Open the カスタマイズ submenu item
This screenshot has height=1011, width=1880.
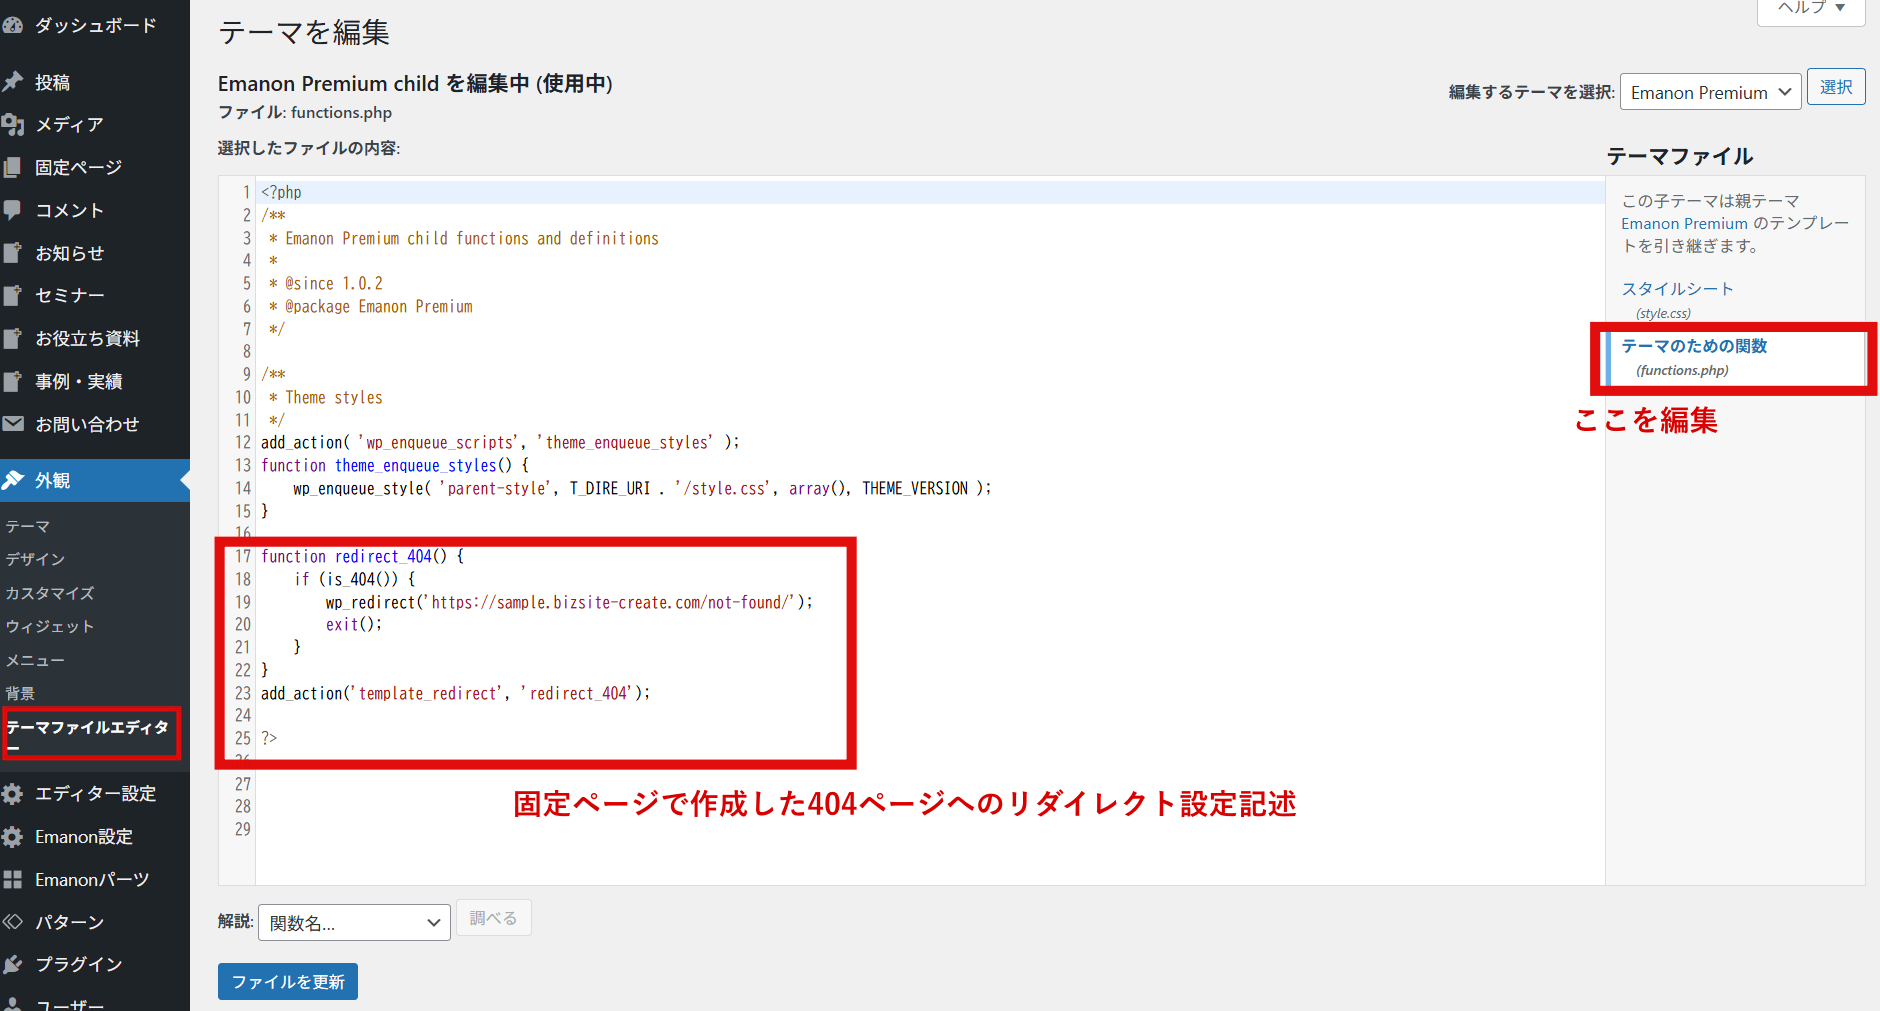click(x=50, y=593)
